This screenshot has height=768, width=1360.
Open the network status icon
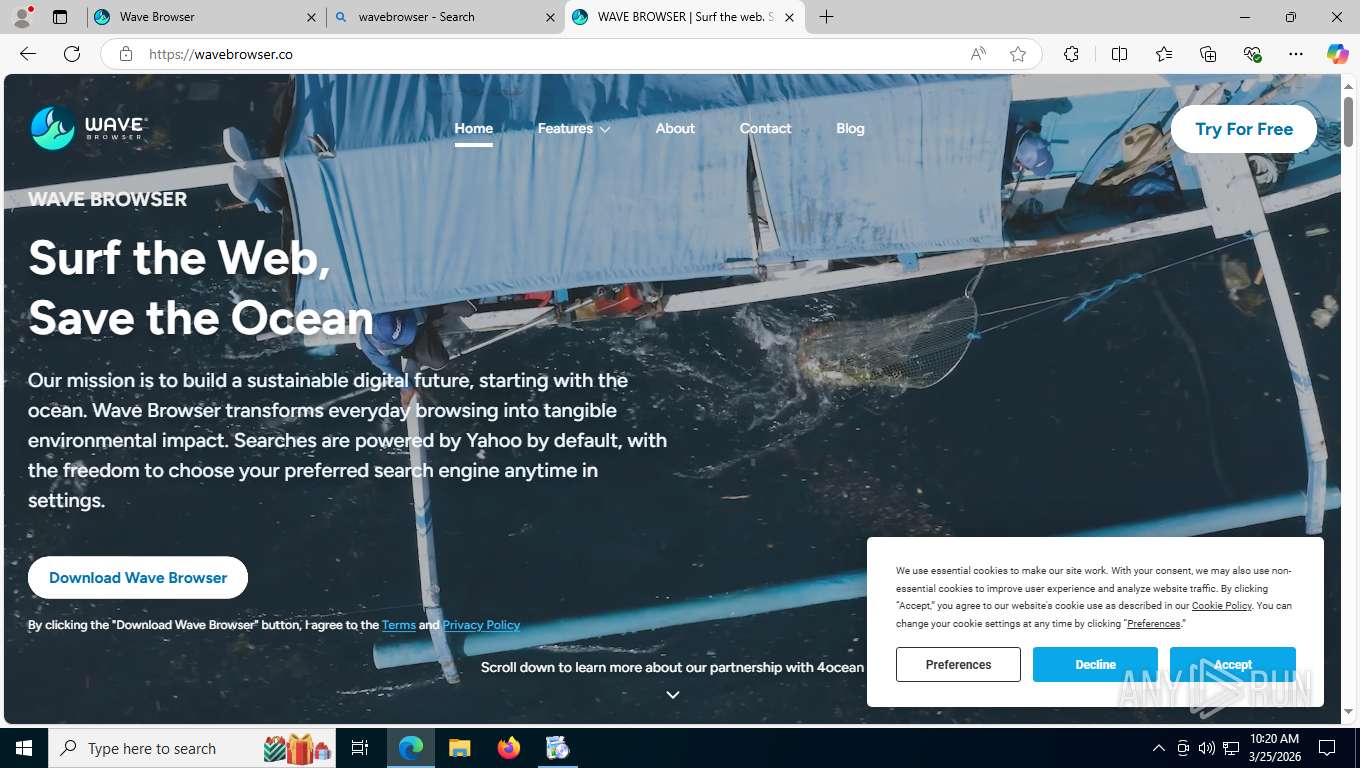pos(1231,748)
